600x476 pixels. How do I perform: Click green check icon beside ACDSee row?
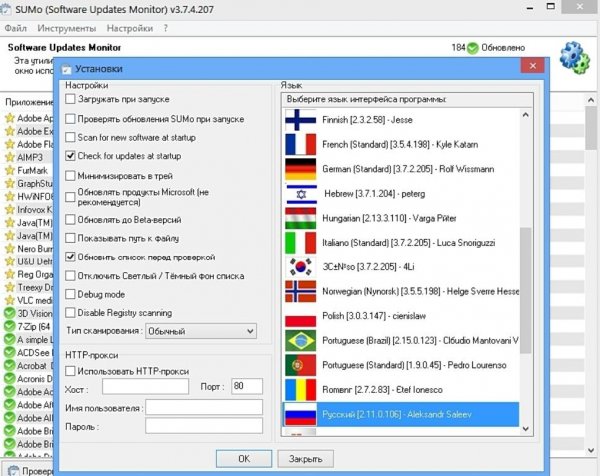[x=9, y=352]
